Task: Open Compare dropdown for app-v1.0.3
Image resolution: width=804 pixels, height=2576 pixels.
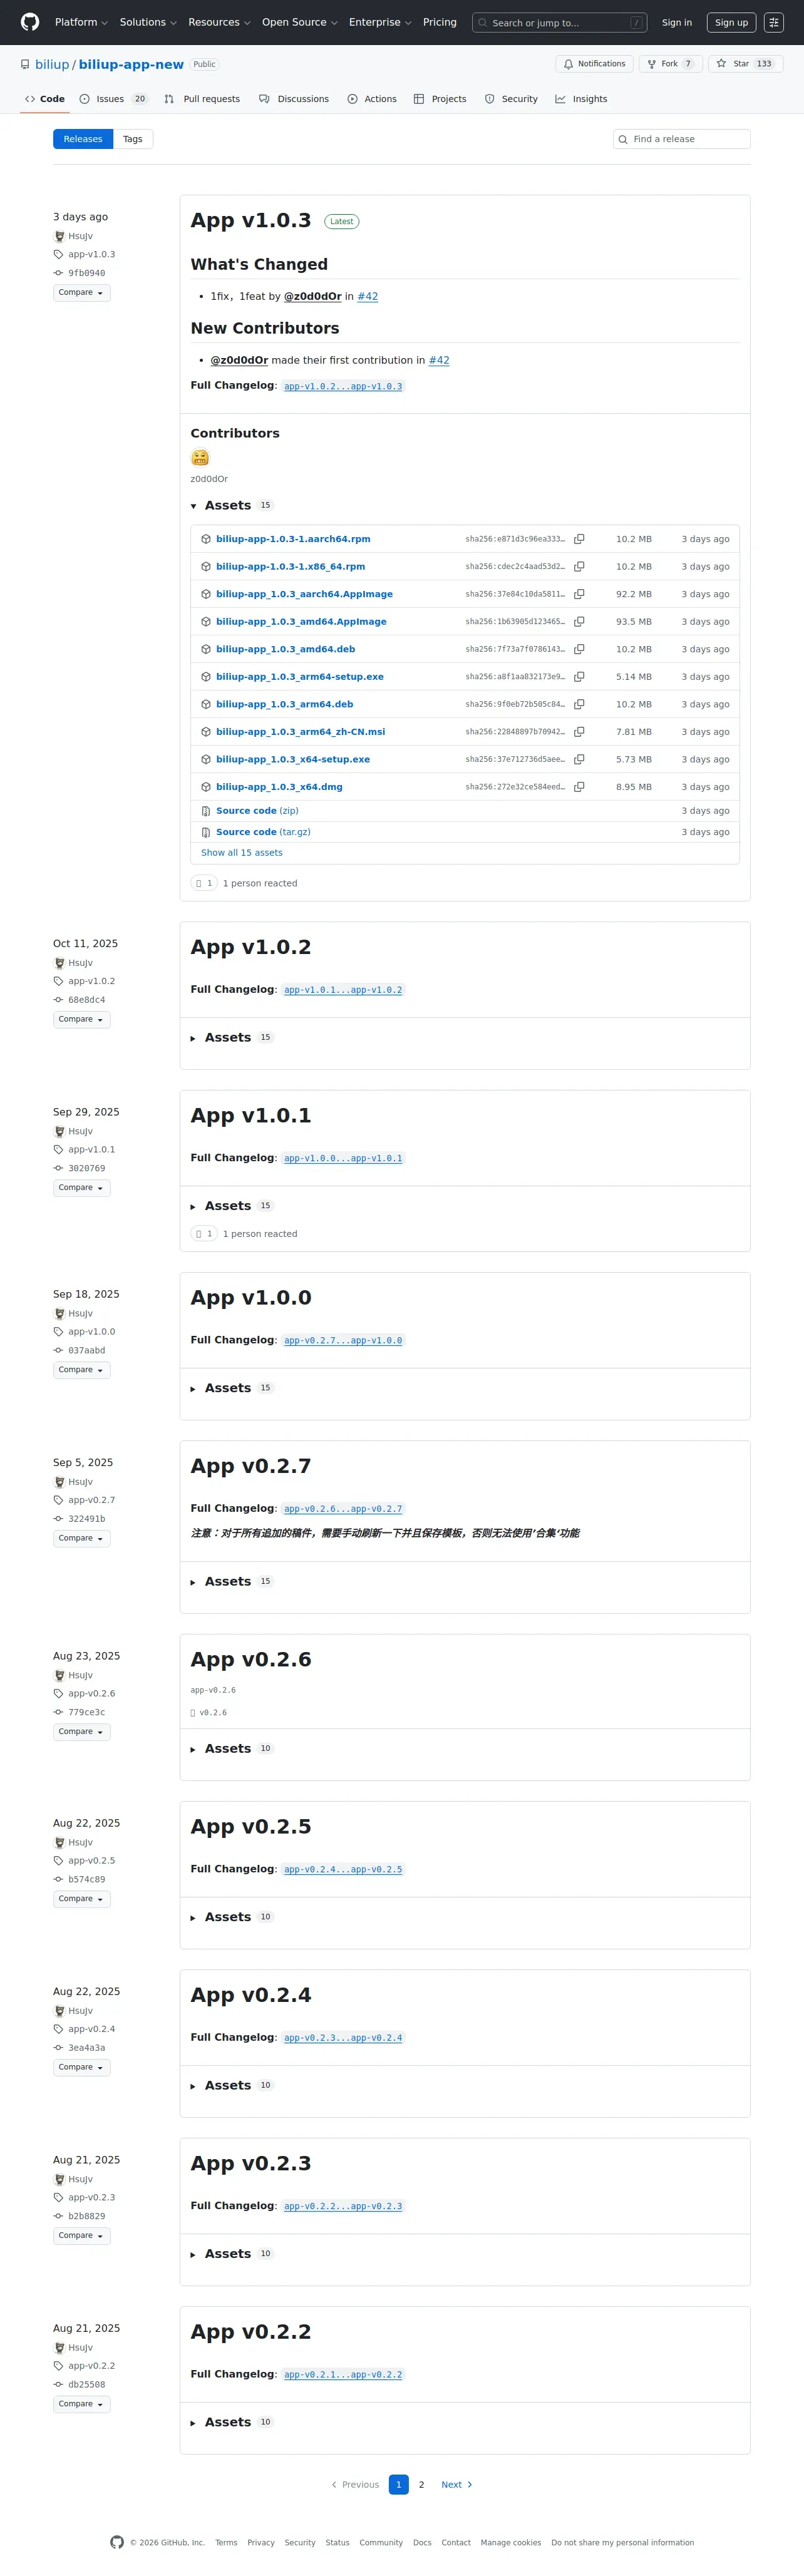Action: [81, 293]
